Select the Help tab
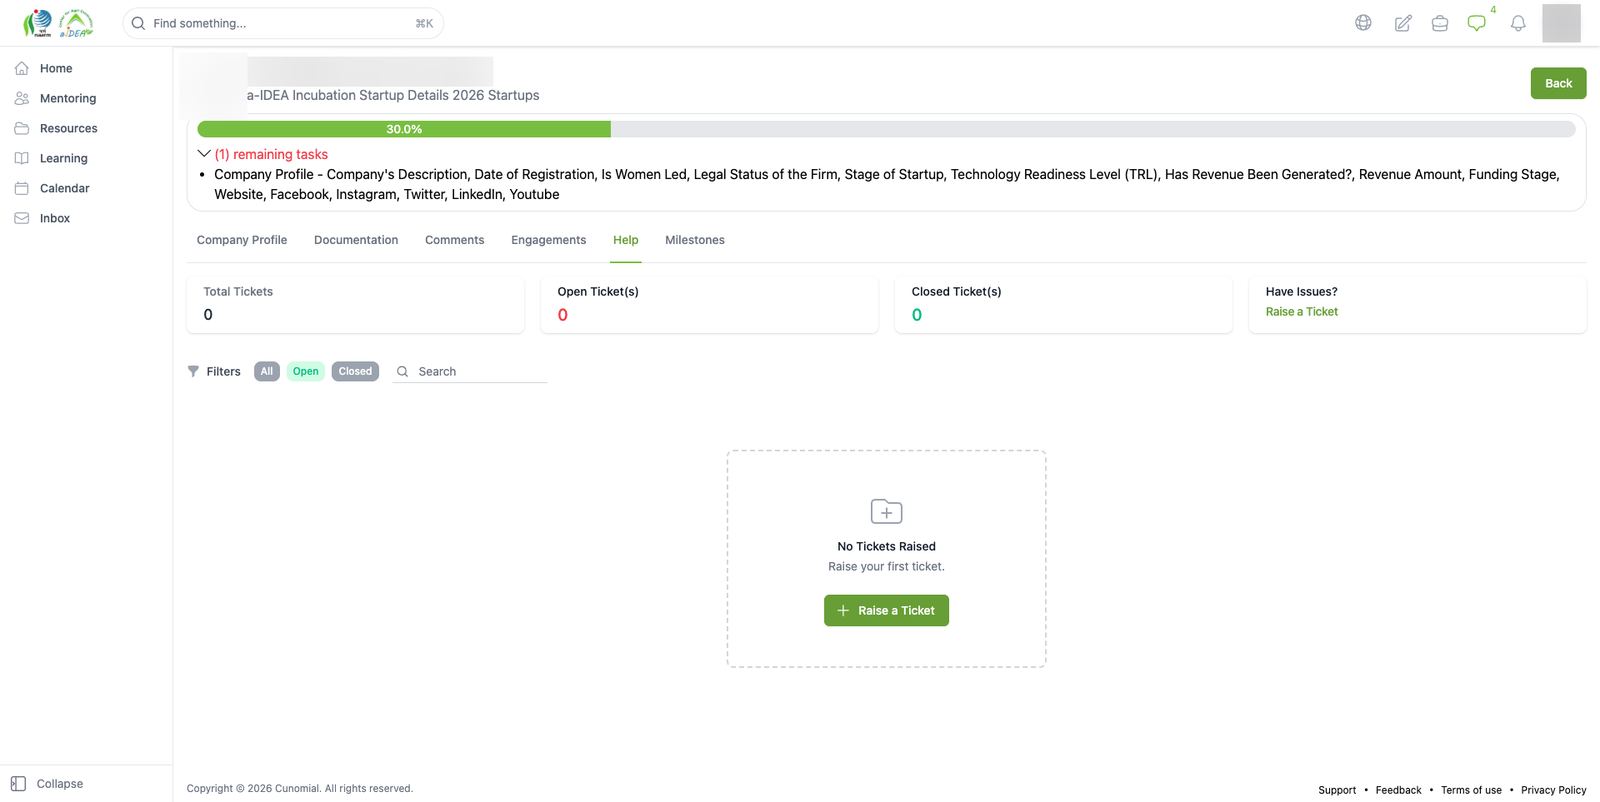The image size is (1600, 802). click(626, 240)
